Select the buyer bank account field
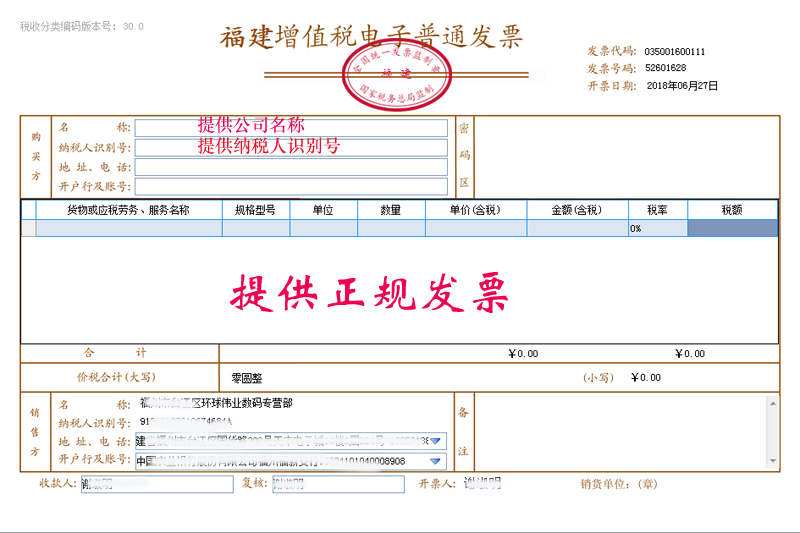800x533 pixels. (291, 186)
